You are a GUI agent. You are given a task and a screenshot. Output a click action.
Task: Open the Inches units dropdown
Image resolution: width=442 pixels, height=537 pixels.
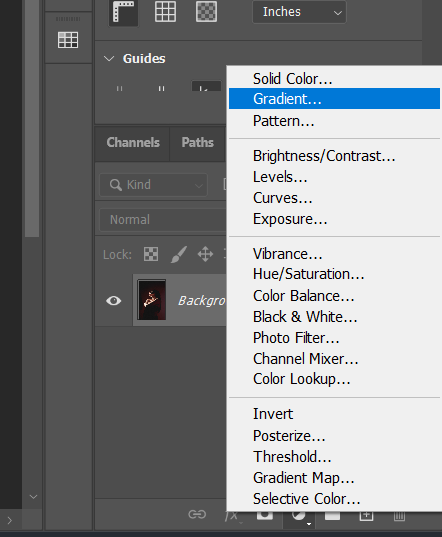coord(299,12)
